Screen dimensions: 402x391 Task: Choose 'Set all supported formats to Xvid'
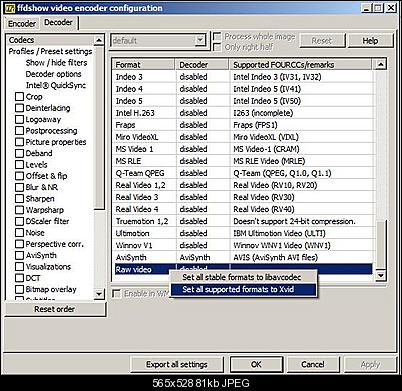(243, 289)
